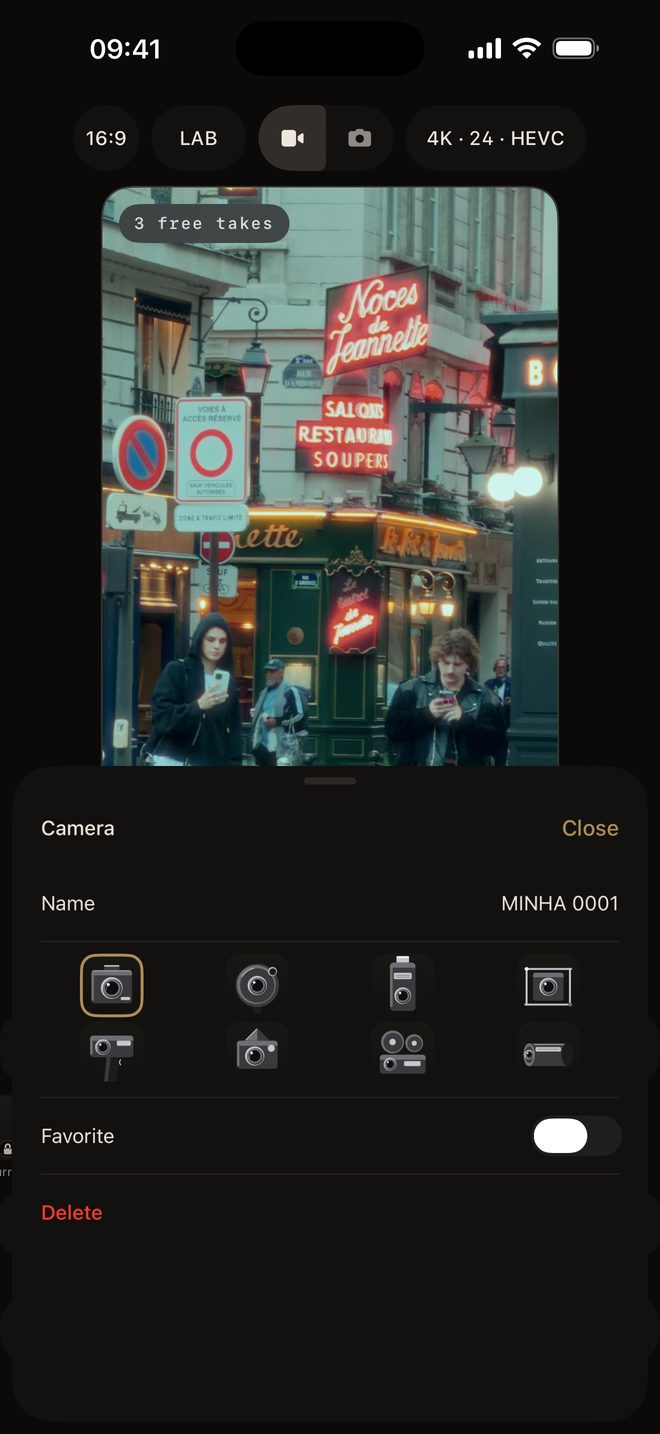This screenshot has width=660, height=1434.
Task: Choose the round webcam-style camera icon
Action: pos(257,985)
